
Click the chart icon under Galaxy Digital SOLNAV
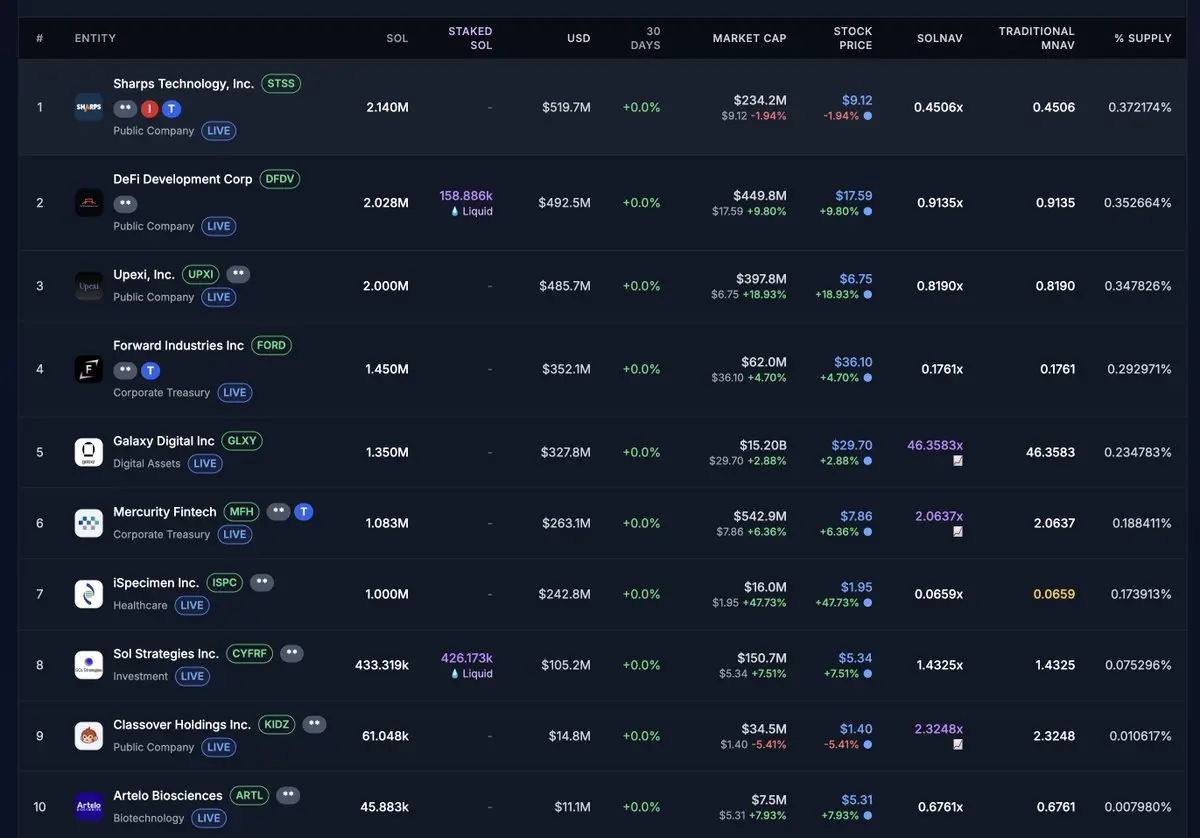pyautogui.click(x=958, y=461)
